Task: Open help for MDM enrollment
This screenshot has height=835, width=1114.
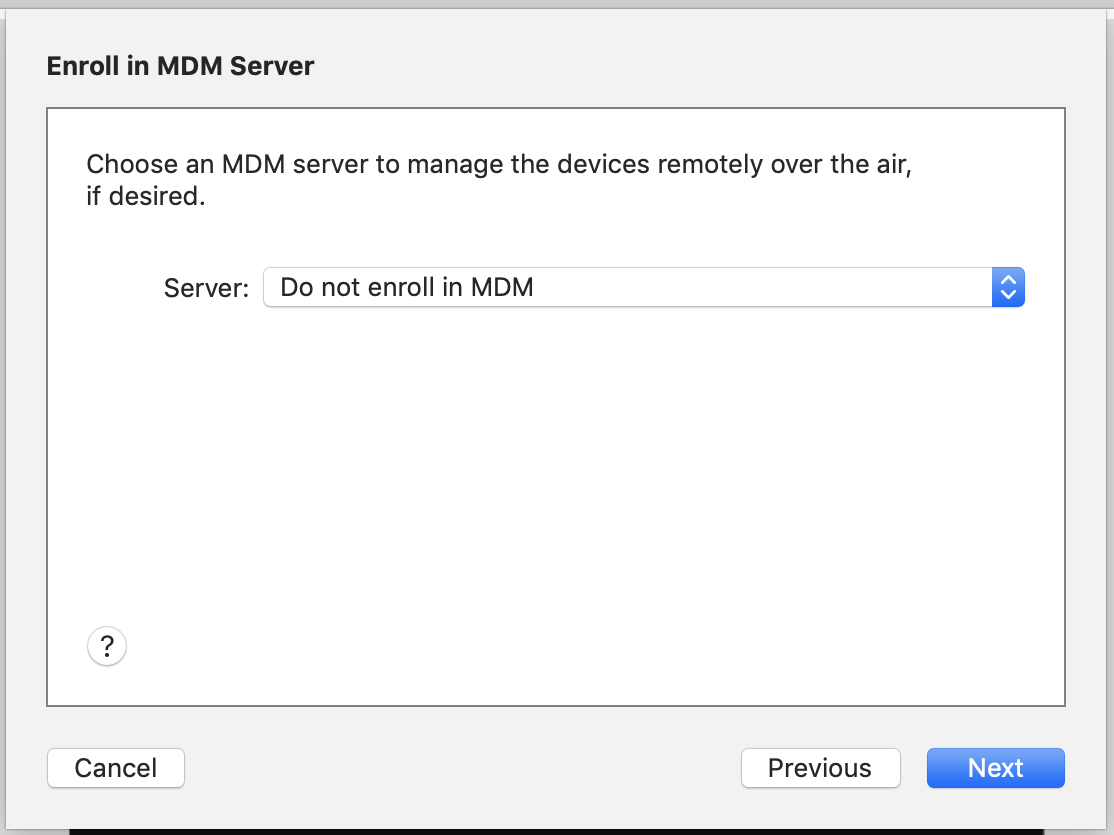Action: (107, 646)
